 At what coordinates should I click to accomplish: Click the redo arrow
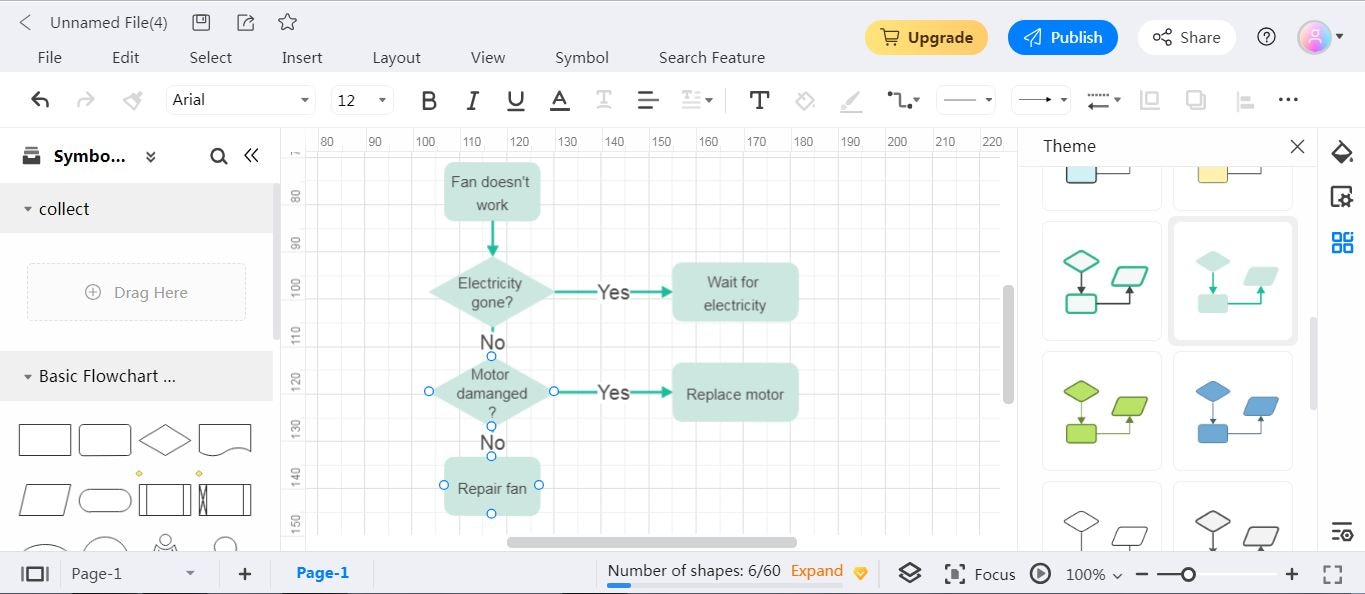[x=86, y=99]
